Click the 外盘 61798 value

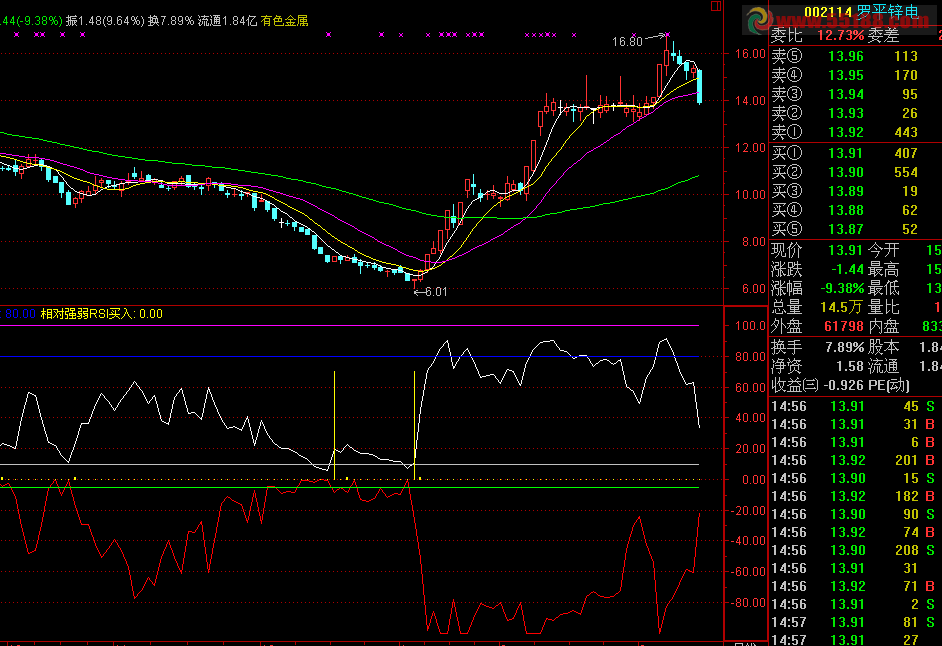click(845, 326)
